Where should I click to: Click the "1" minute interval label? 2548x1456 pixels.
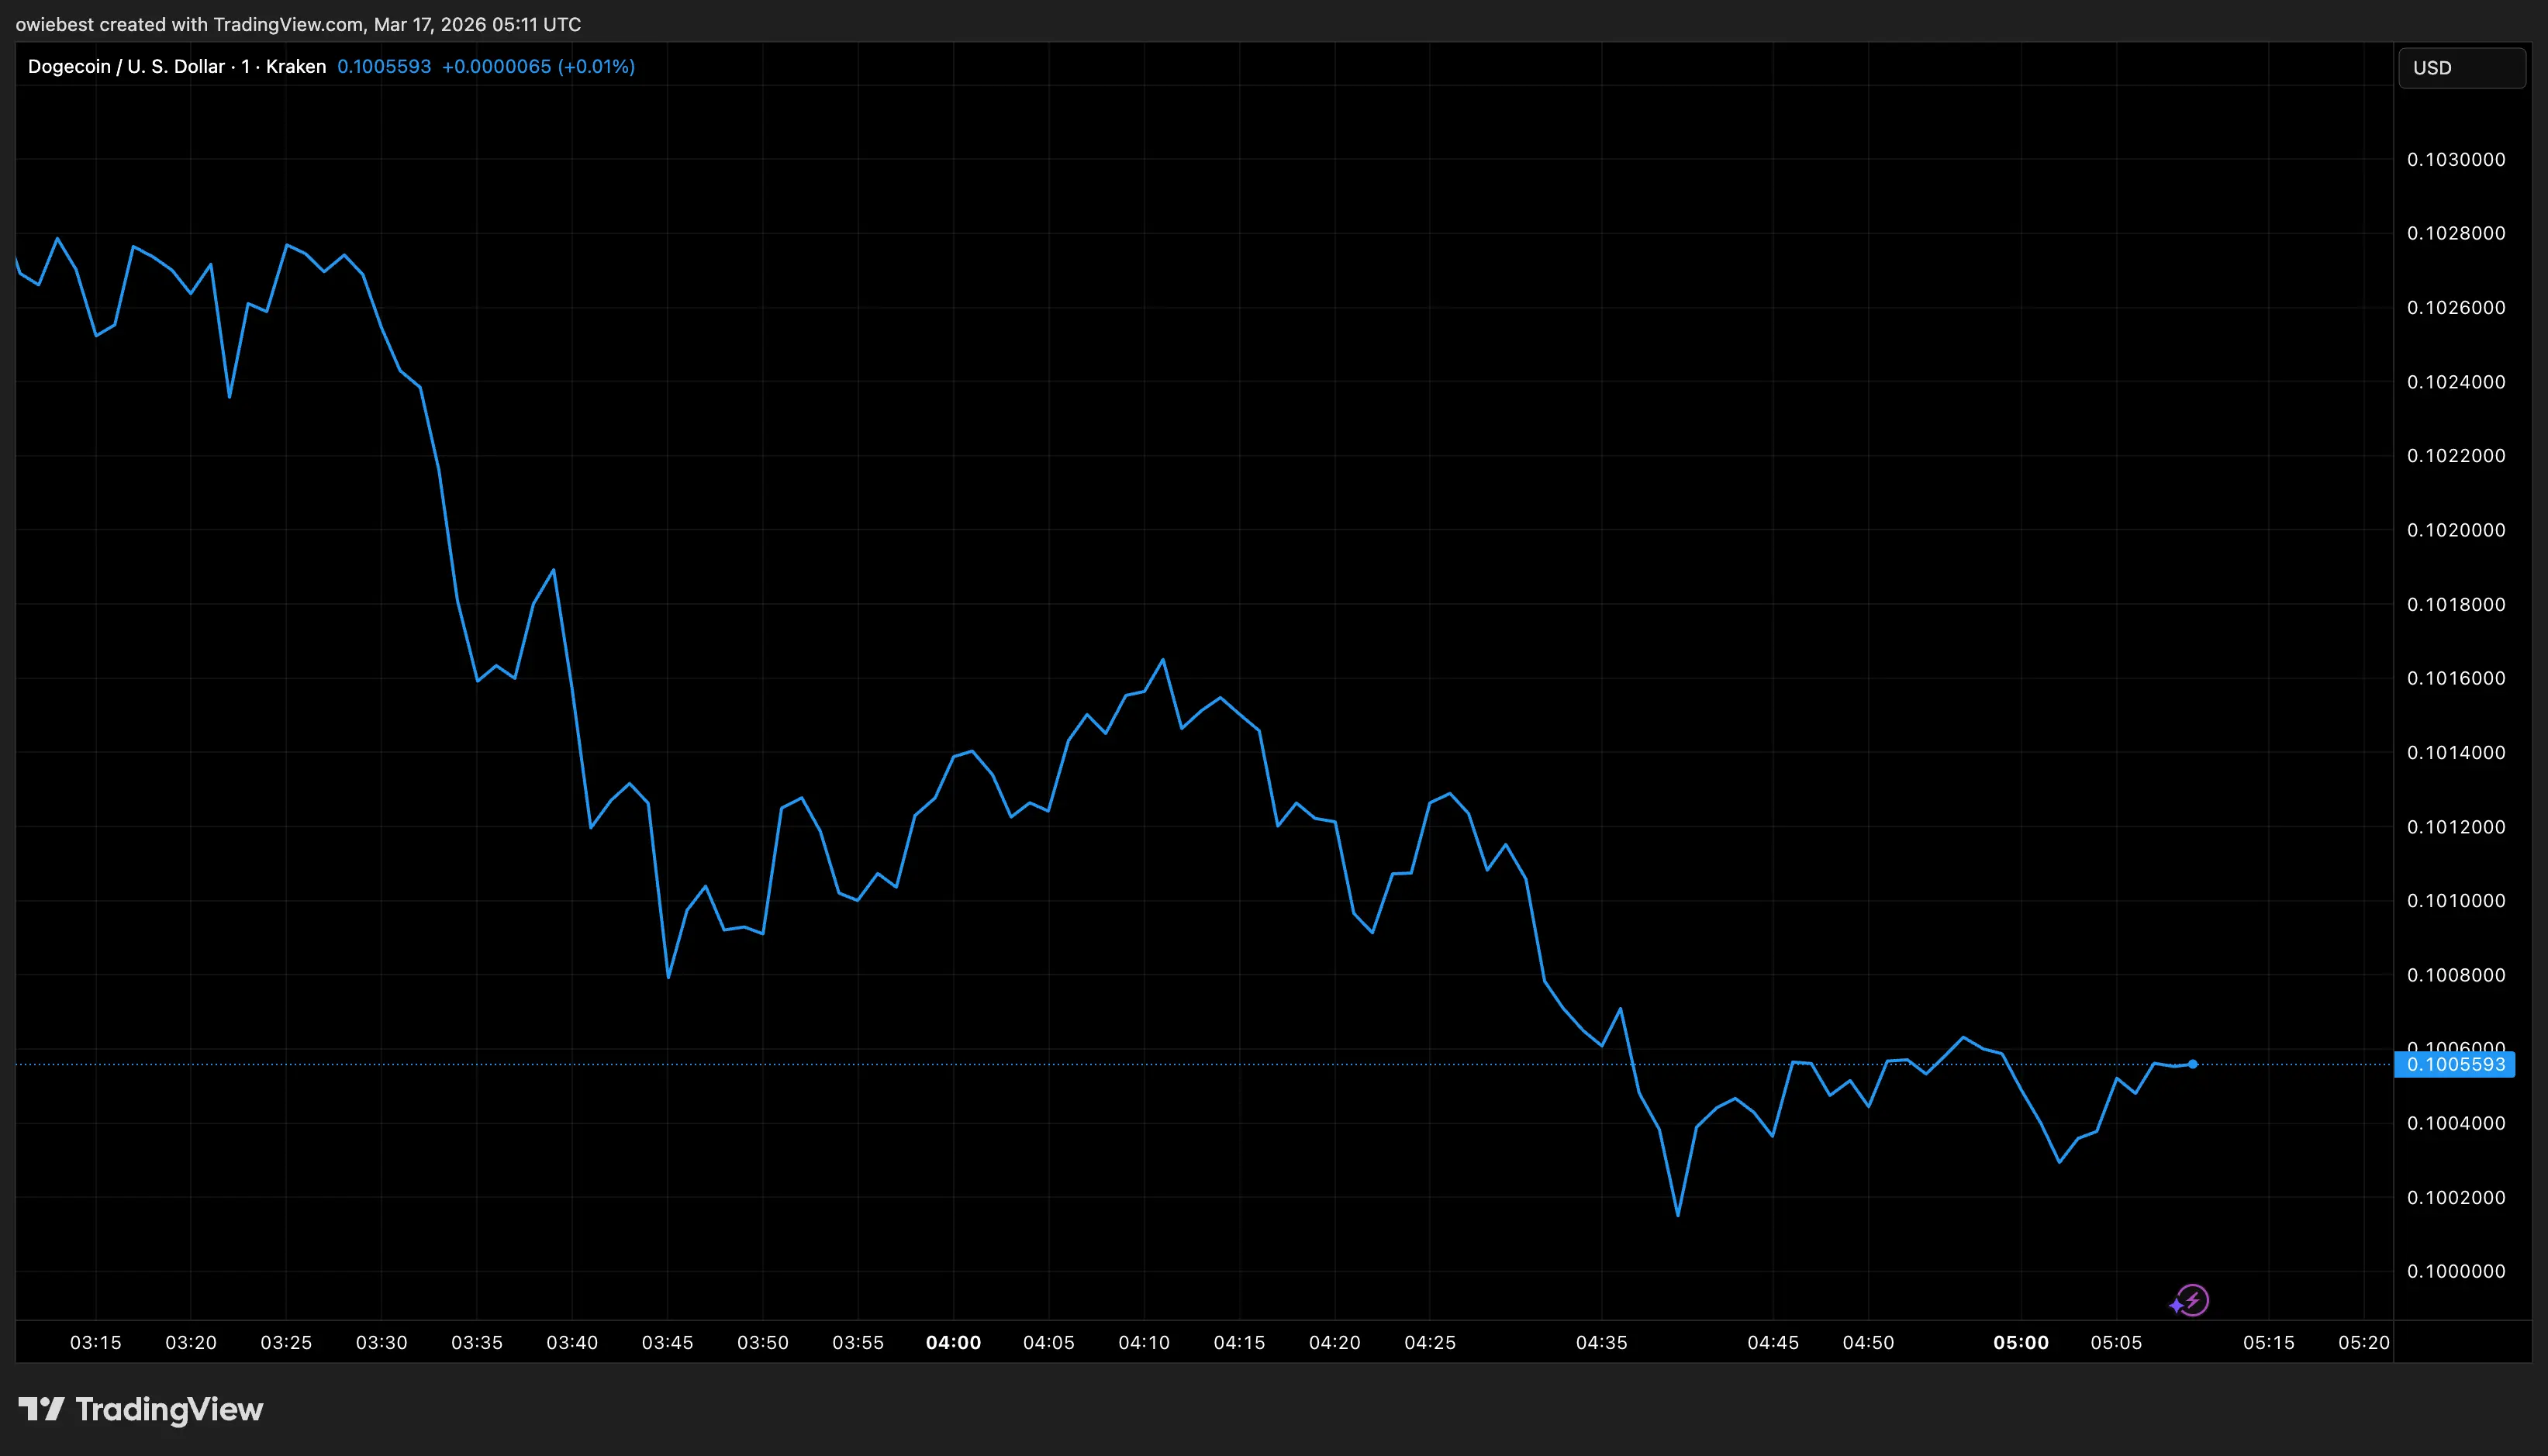pyautogui.click(x=243, y=66)
